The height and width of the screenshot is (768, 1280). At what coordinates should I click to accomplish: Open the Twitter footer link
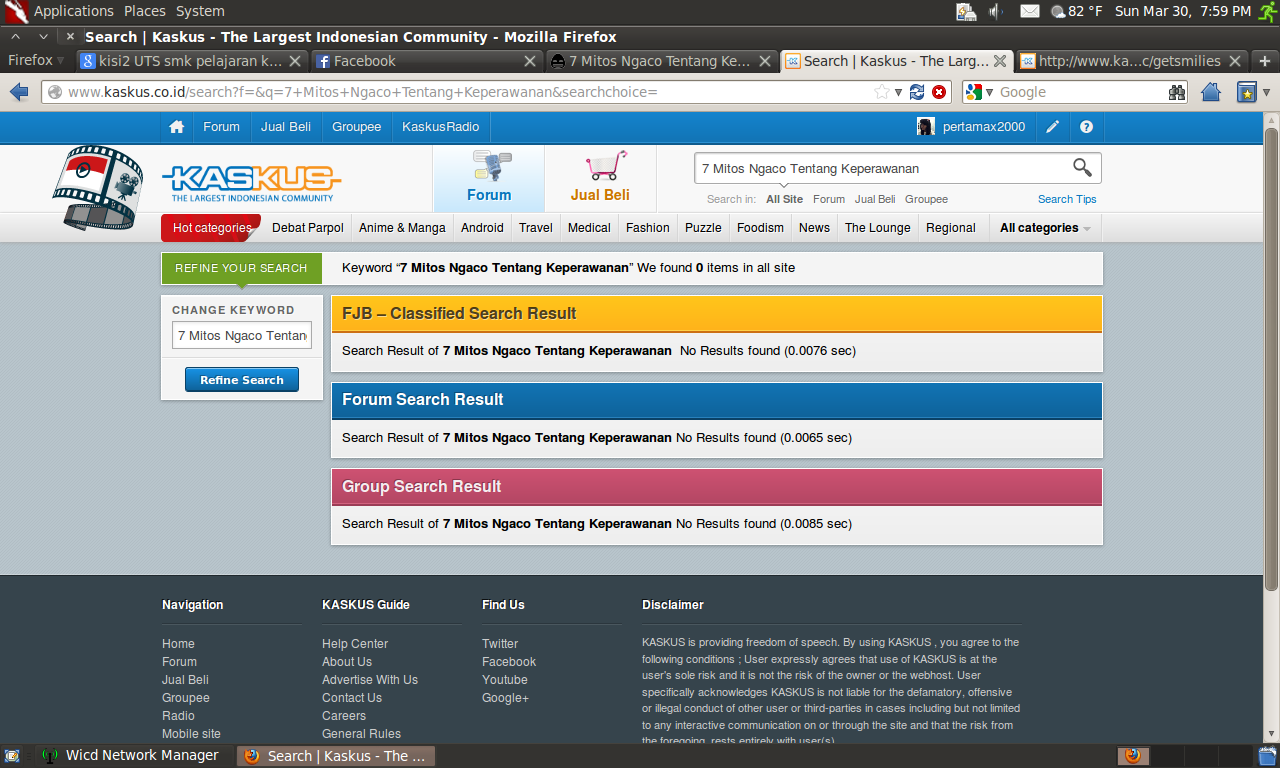click(x=500, y=644)
